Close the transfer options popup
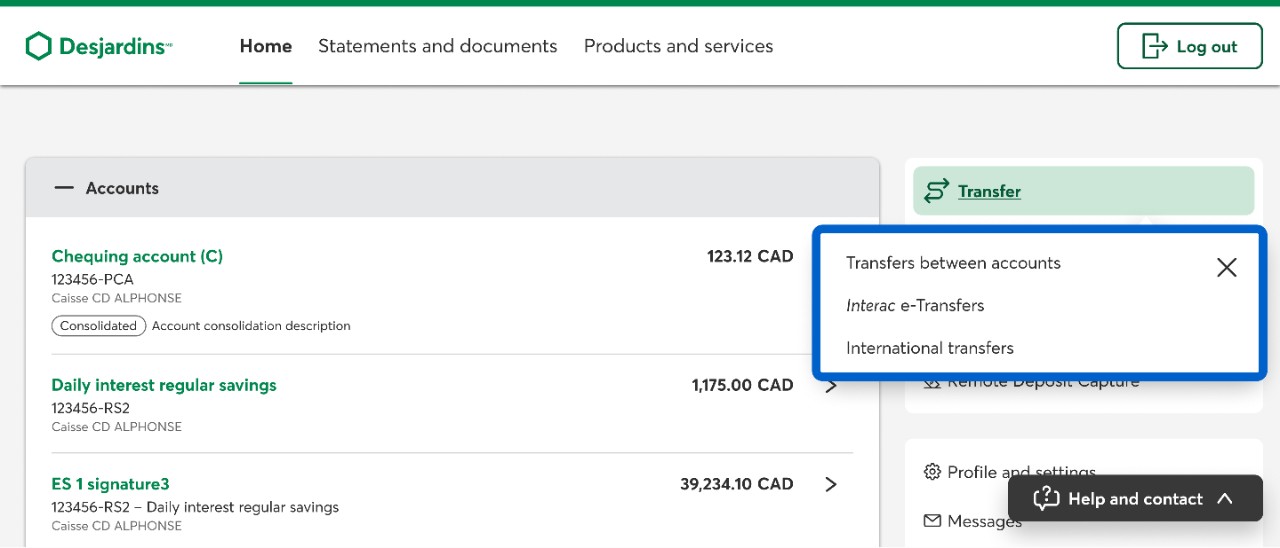1280x548 pixels. point(1226,267)
